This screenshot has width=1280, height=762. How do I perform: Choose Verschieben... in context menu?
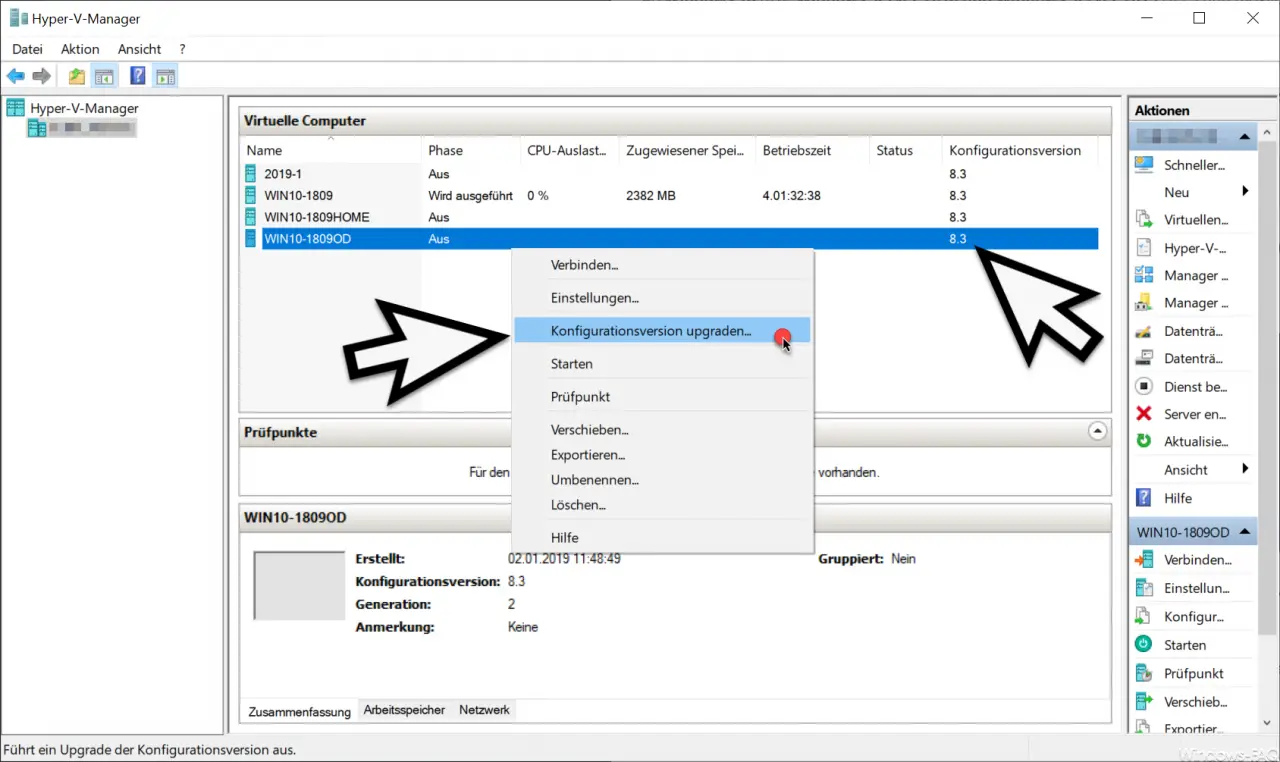tap(662, 430)
